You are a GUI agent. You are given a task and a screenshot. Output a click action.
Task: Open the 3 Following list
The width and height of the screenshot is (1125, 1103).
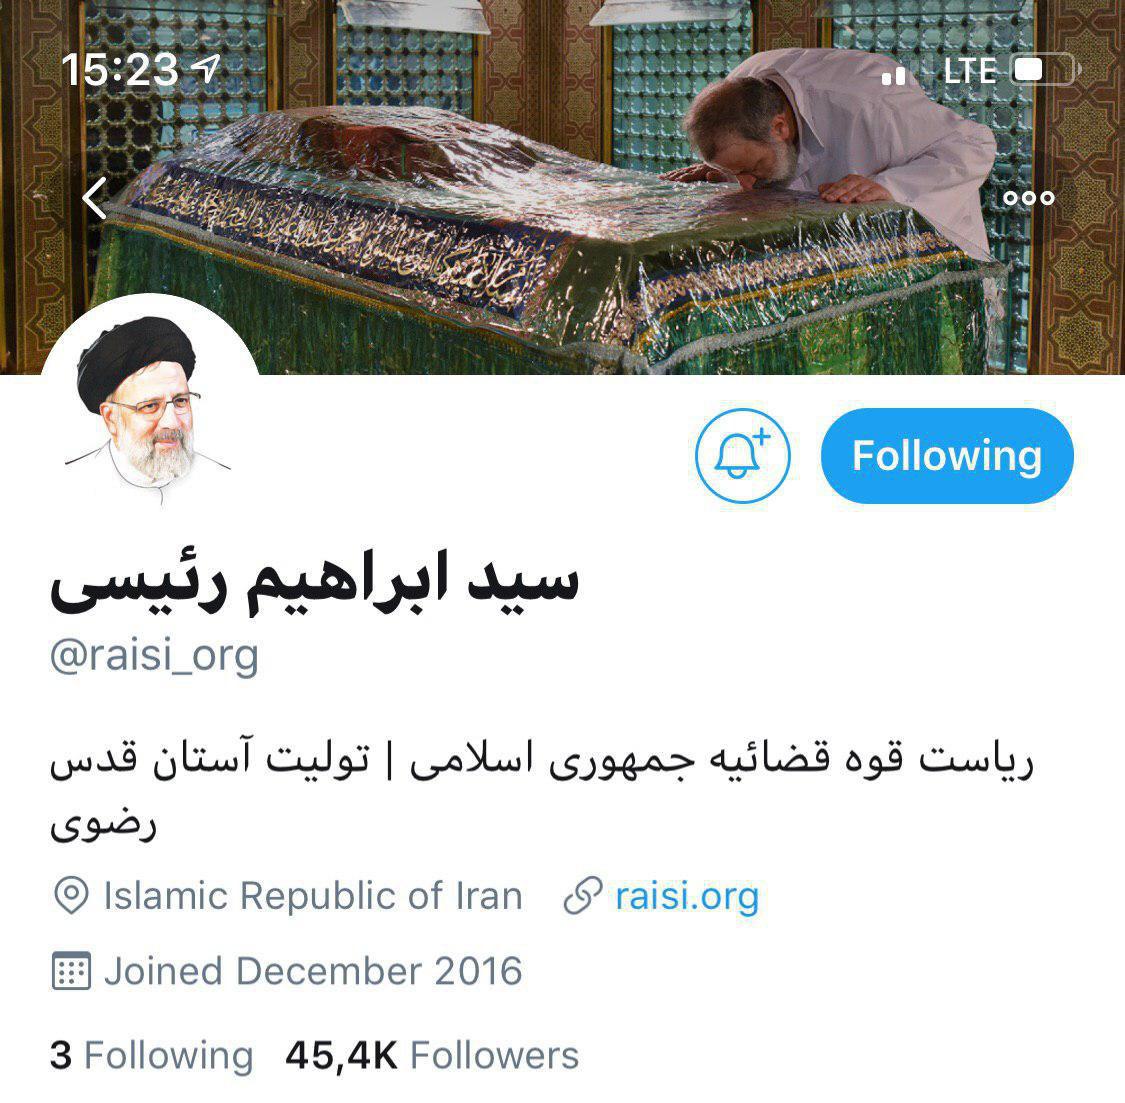[151, 1056]
